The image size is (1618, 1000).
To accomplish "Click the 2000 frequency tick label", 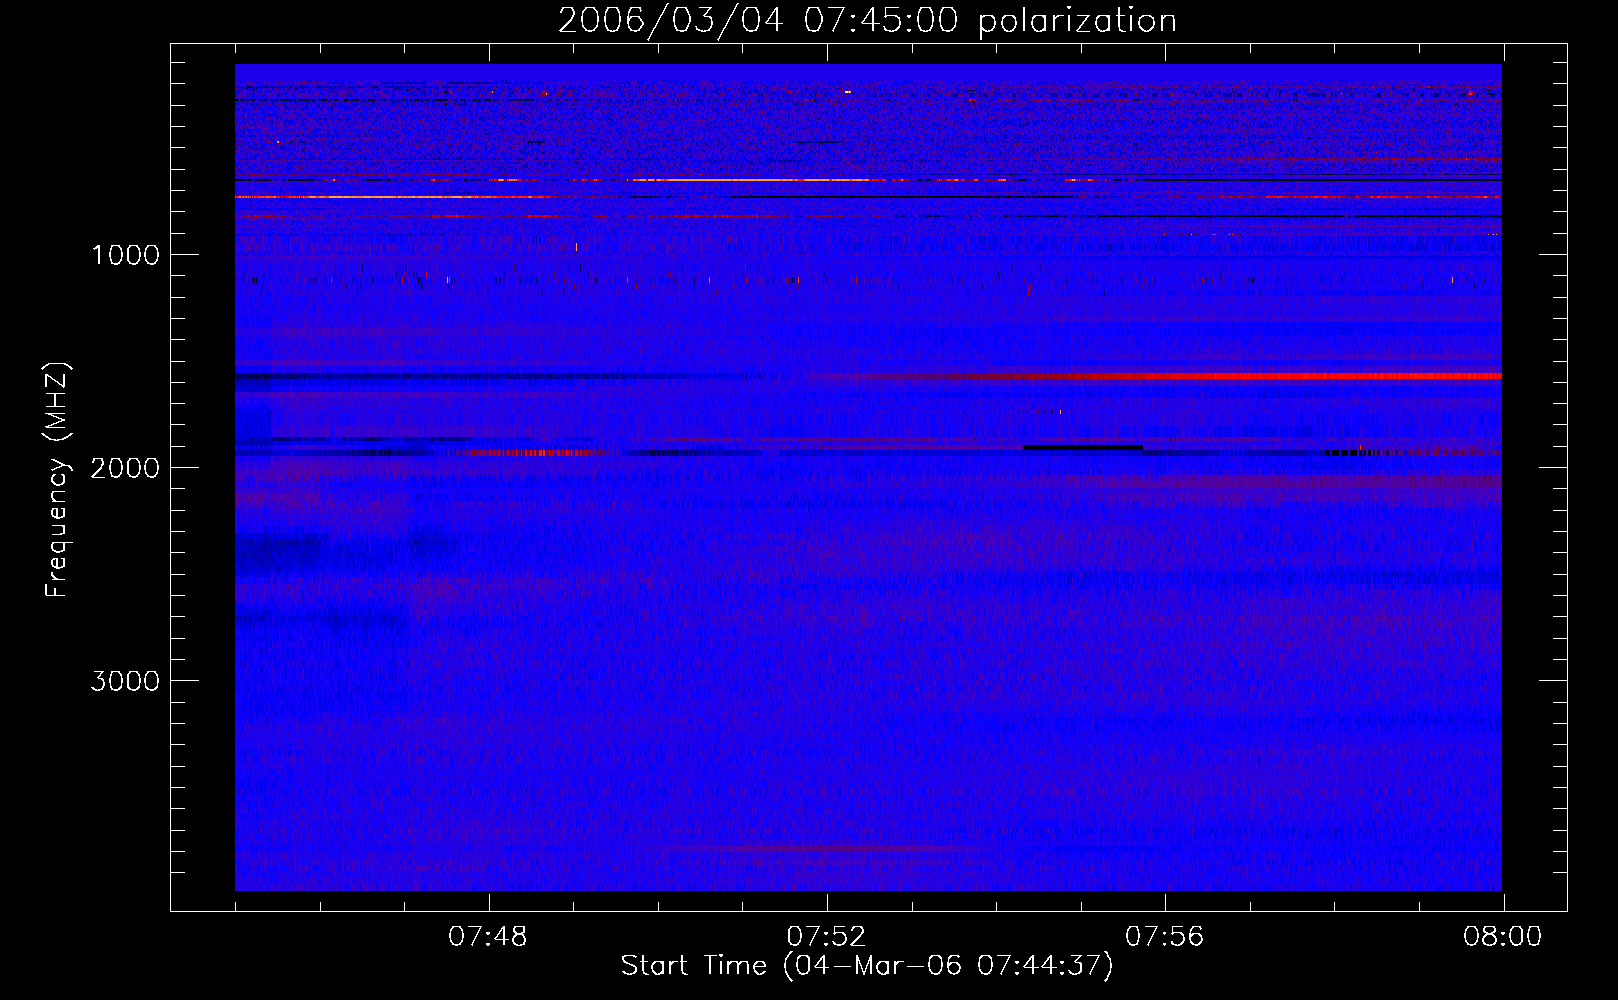I will 125,468.
